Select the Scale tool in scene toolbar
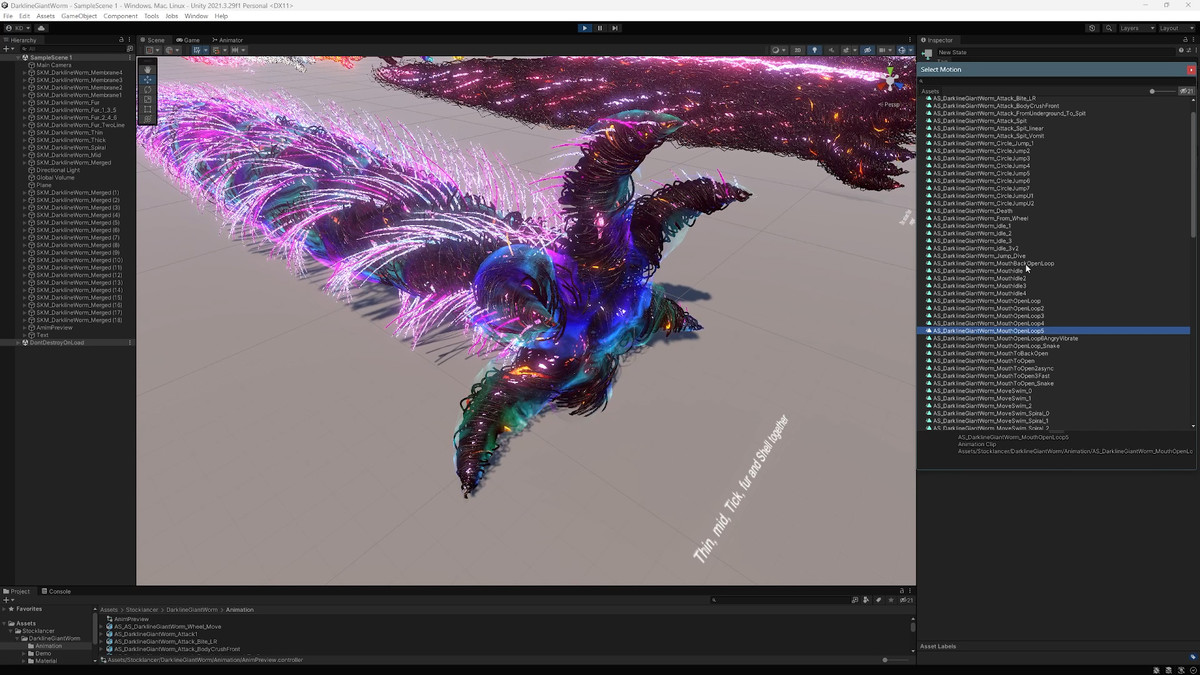Image resolution: width=1200 pixels, height=675 pixels. click(x=148, y=100)
